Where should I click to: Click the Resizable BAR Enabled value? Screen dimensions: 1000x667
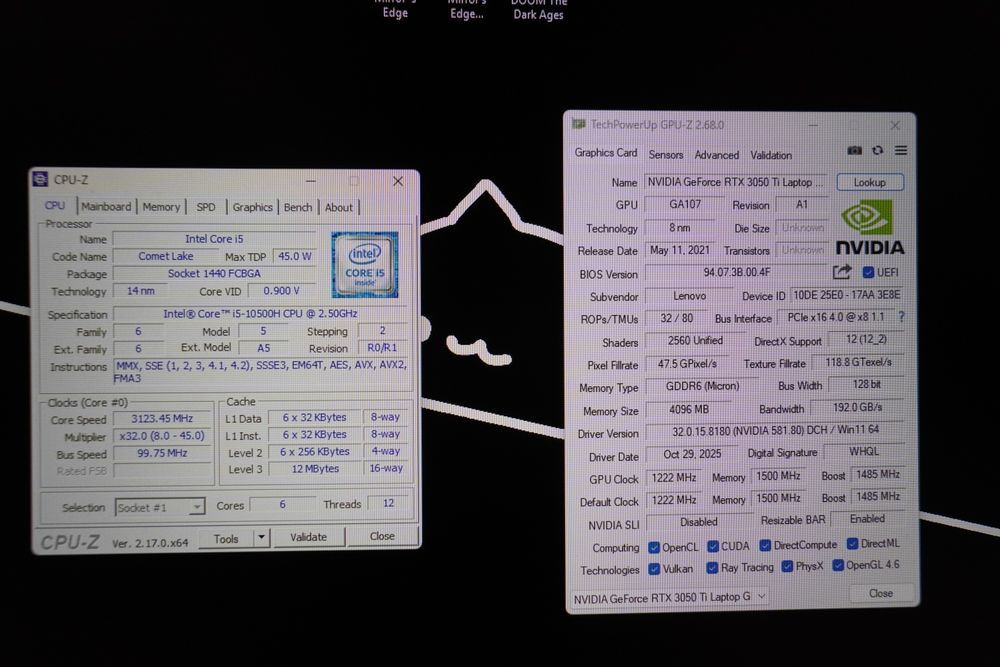(x=867, y=518)
